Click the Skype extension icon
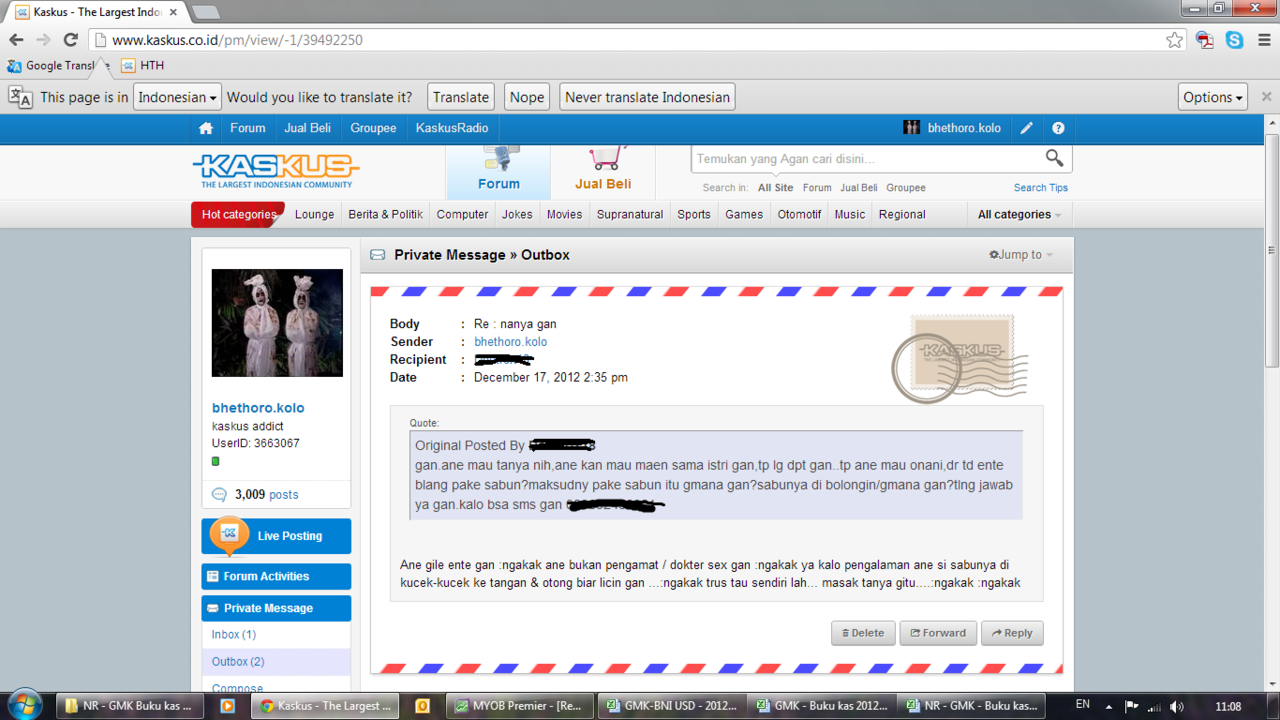The image size is (1280, 720). (1235, 40)
